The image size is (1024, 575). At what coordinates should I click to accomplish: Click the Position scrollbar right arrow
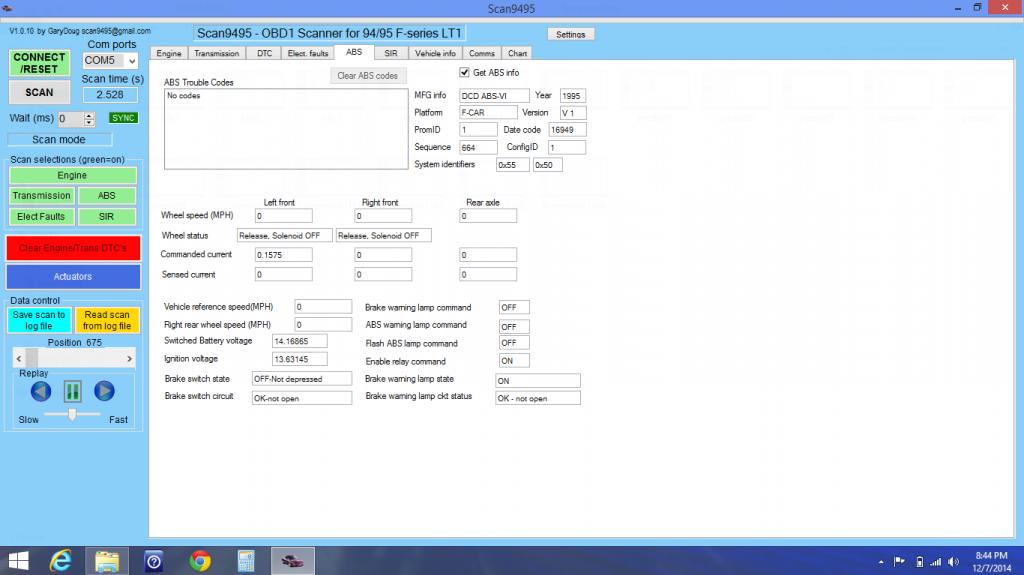(x=129, y=358)
